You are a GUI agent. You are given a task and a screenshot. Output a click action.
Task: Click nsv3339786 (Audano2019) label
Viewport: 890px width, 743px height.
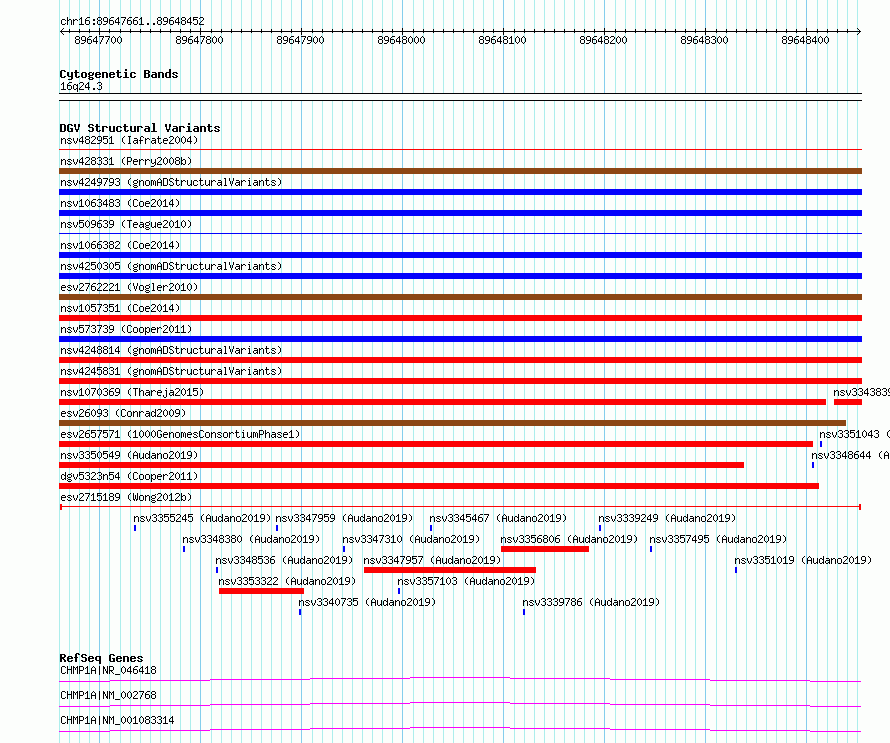[x=591, y=602]
